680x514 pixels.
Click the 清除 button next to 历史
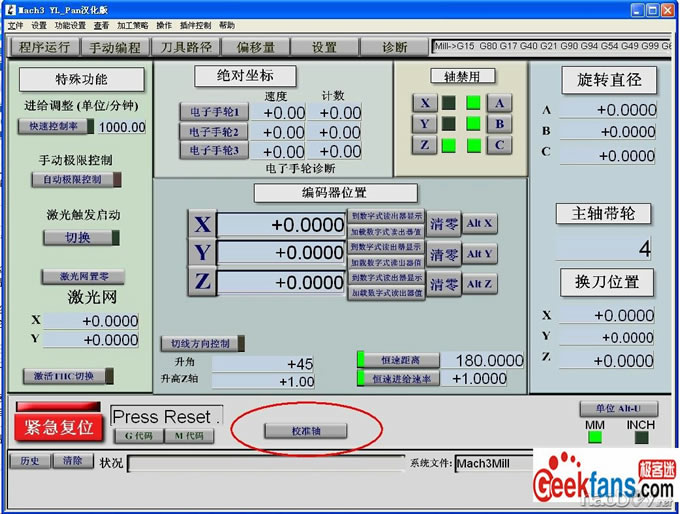(x=71, y=461)
